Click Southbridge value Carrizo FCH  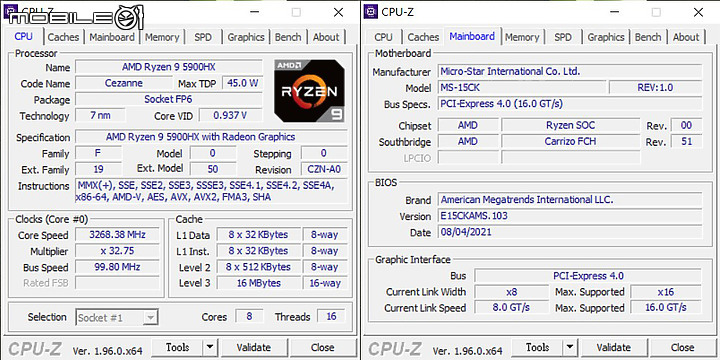pos(571,141)
